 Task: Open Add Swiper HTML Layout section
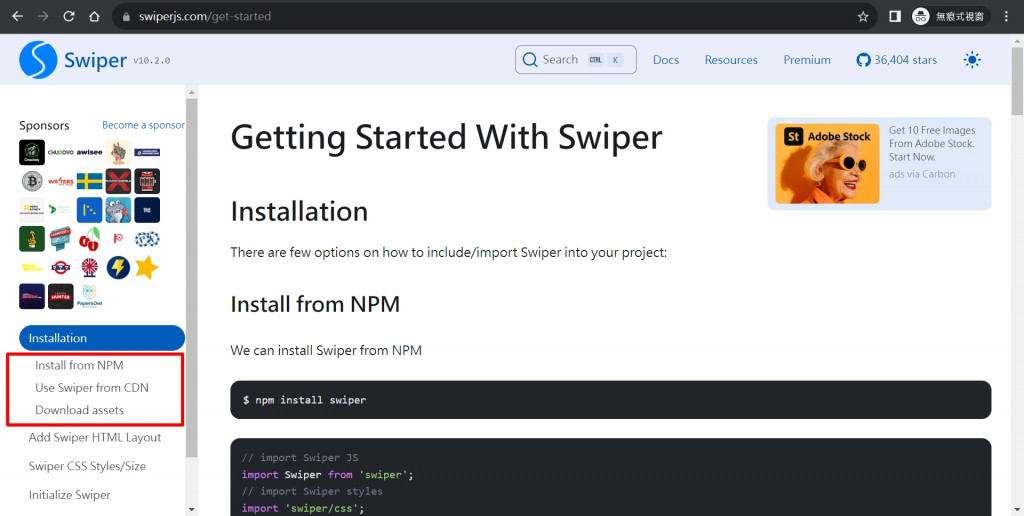[x=95, y=437]
